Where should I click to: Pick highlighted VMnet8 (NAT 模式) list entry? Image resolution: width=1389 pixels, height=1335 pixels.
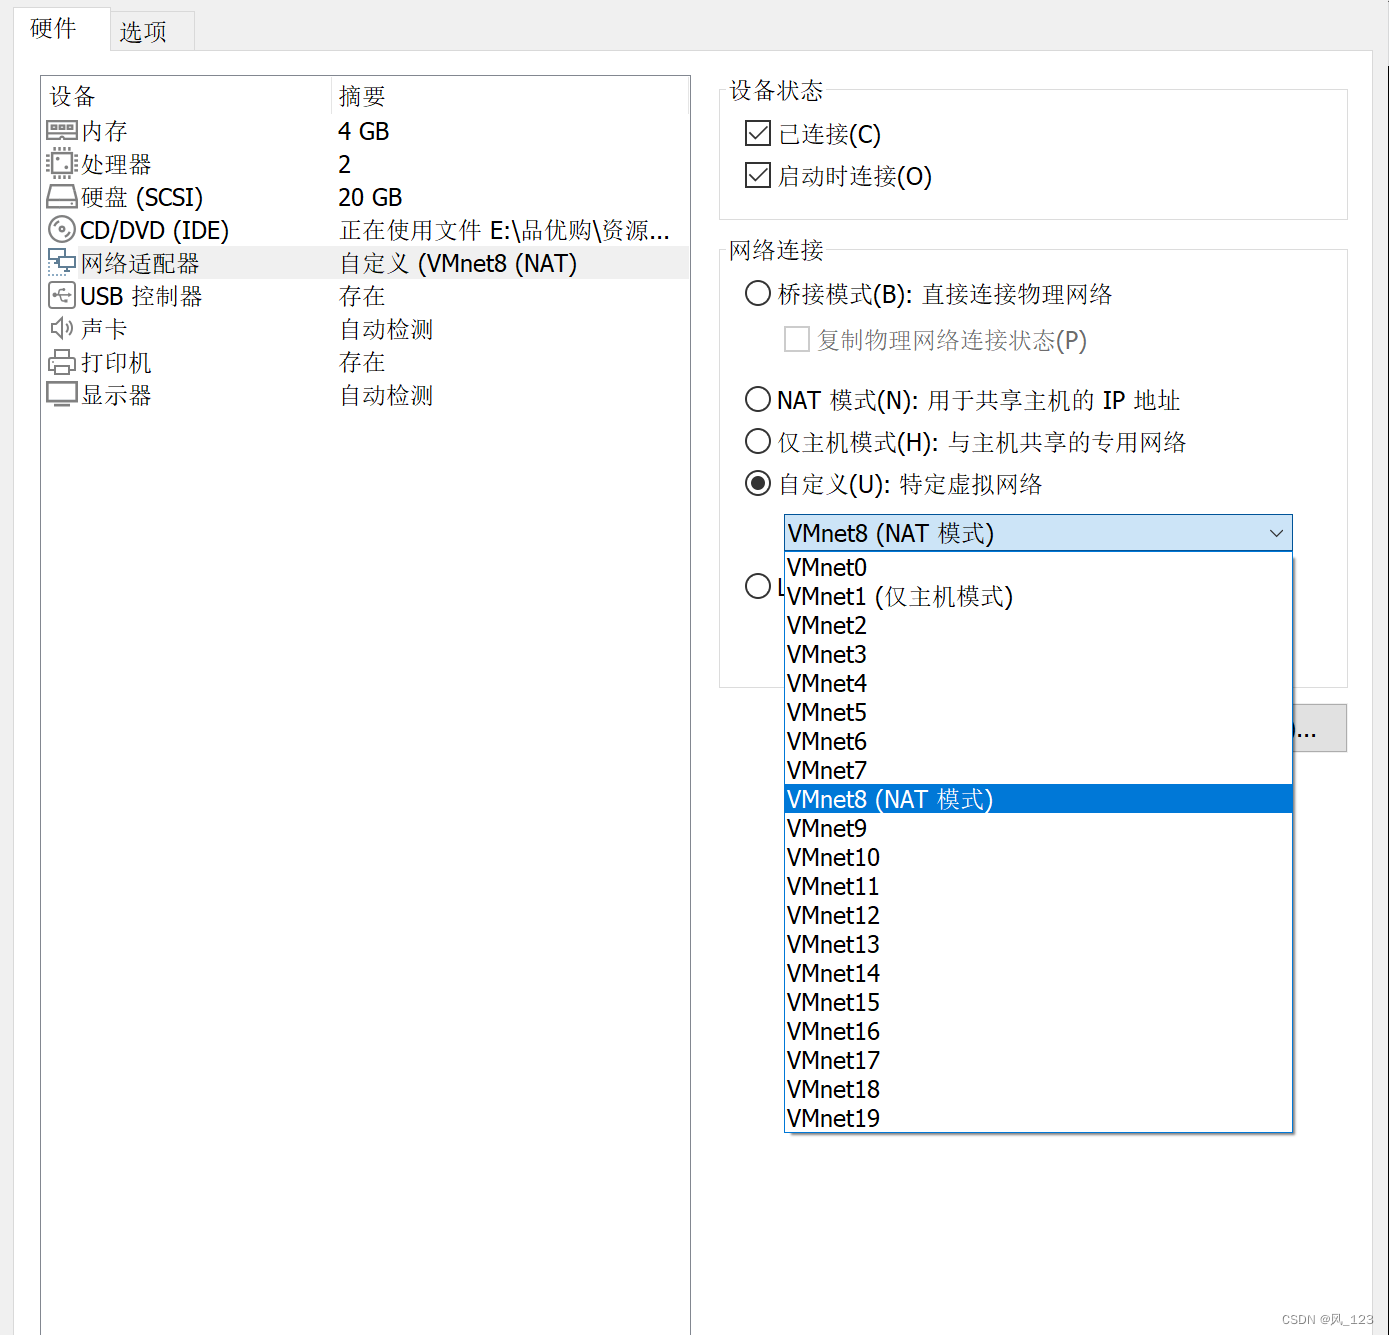1038,799
